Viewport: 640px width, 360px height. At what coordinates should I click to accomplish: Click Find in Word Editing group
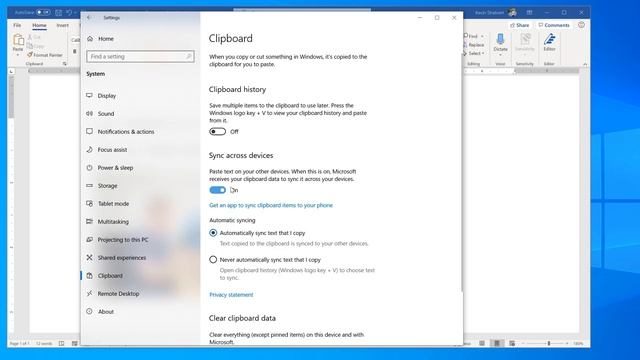(471, 36)
